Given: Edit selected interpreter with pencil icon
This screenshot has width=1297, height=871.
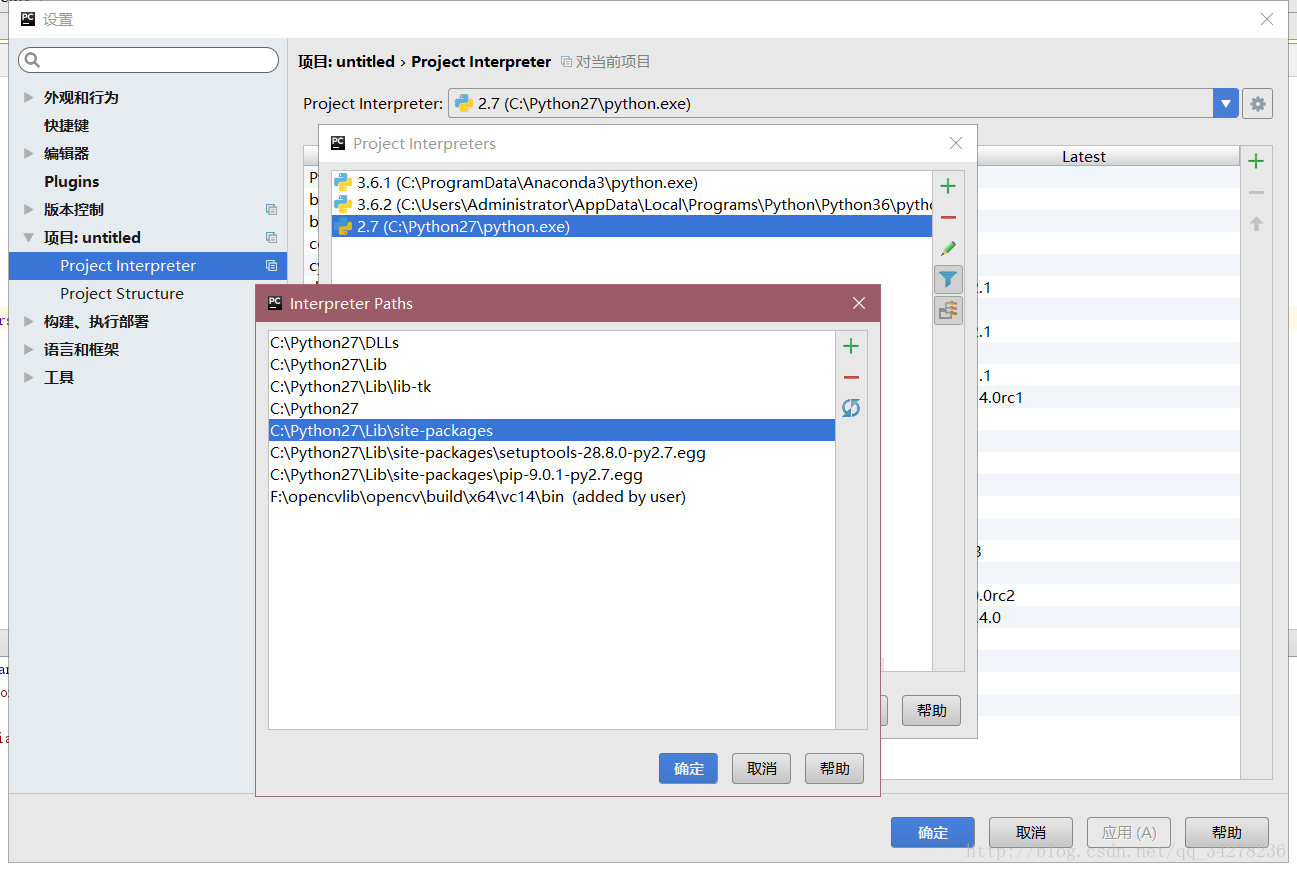Looking at the screenshot, I should pyautogui.click(x=948, y=248).
